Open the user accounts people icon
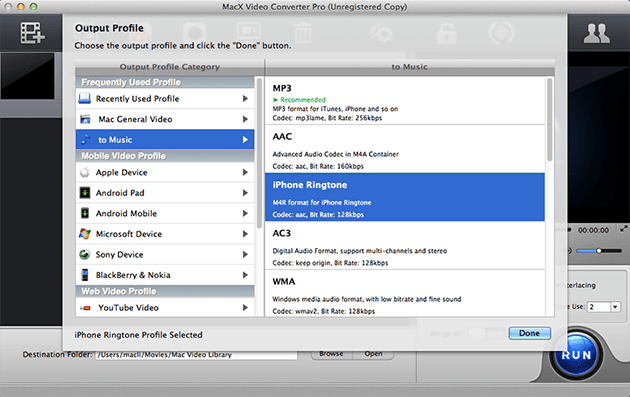630x397 pixels. coord(596,33)
